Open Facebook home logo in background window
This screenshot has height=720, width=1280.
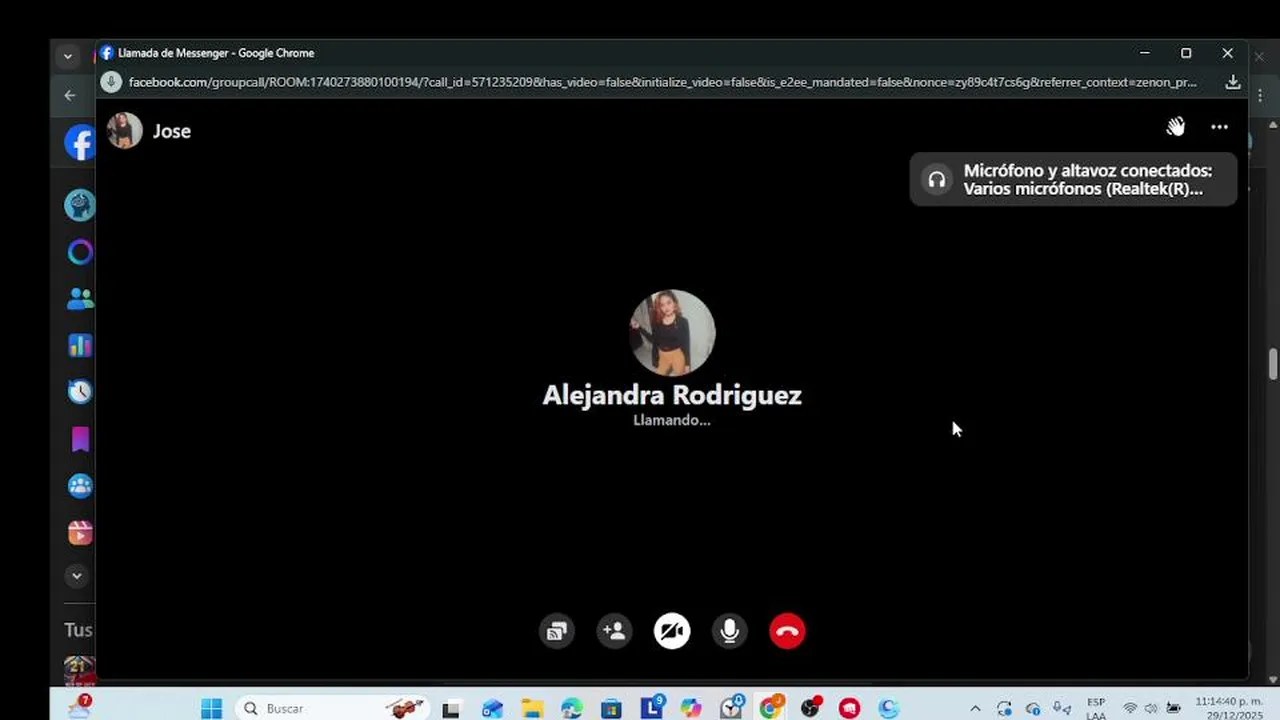pos(80,142)
